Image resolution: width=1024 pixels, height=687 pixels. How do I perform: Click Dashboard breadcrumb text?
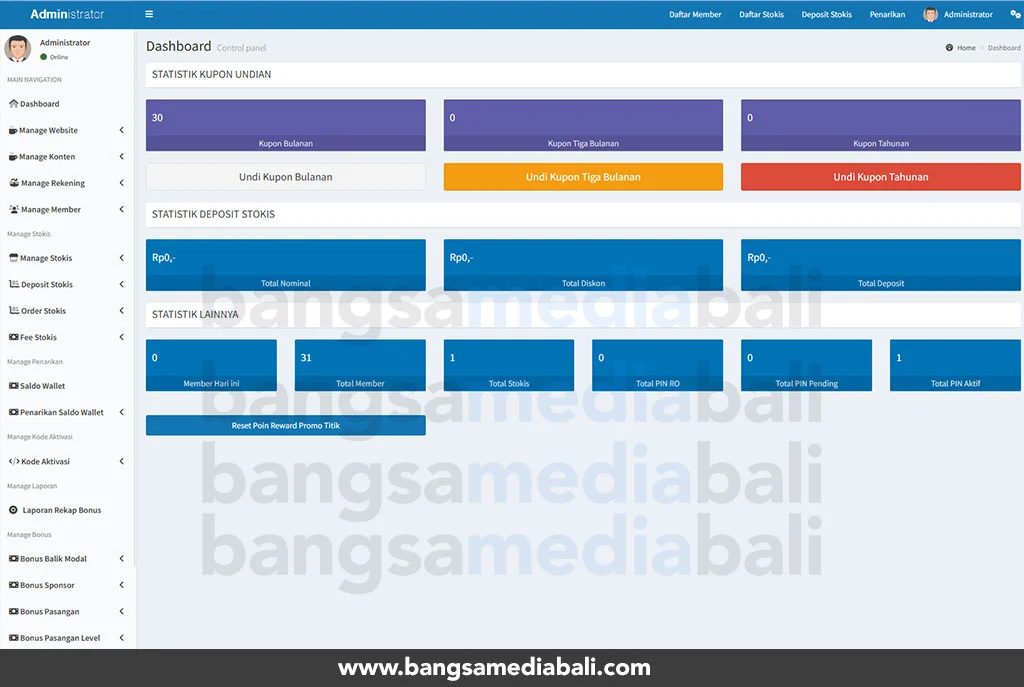tap(1004, 48)
